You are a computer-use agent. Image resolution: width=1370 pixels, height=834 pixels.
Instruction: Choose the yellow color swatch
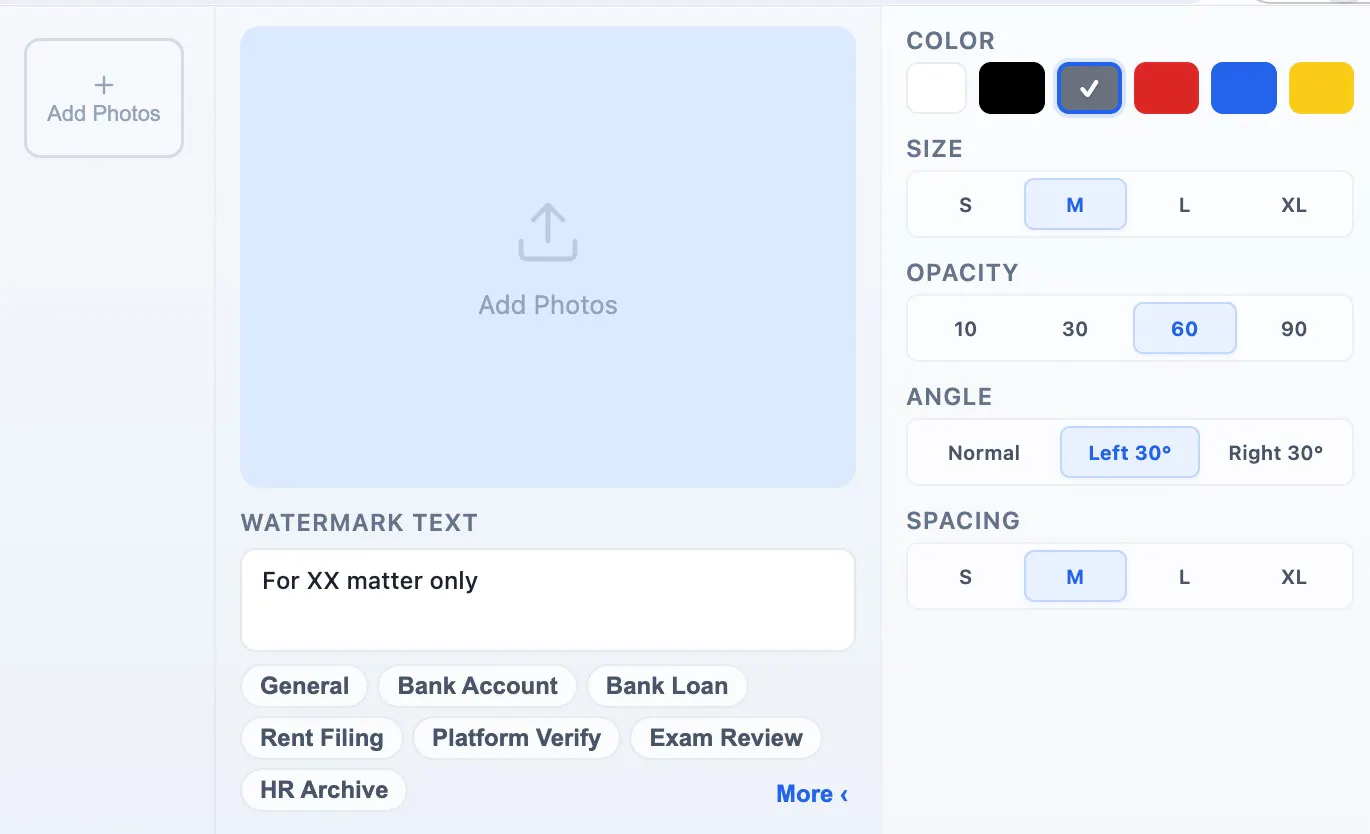(1321, 88)
